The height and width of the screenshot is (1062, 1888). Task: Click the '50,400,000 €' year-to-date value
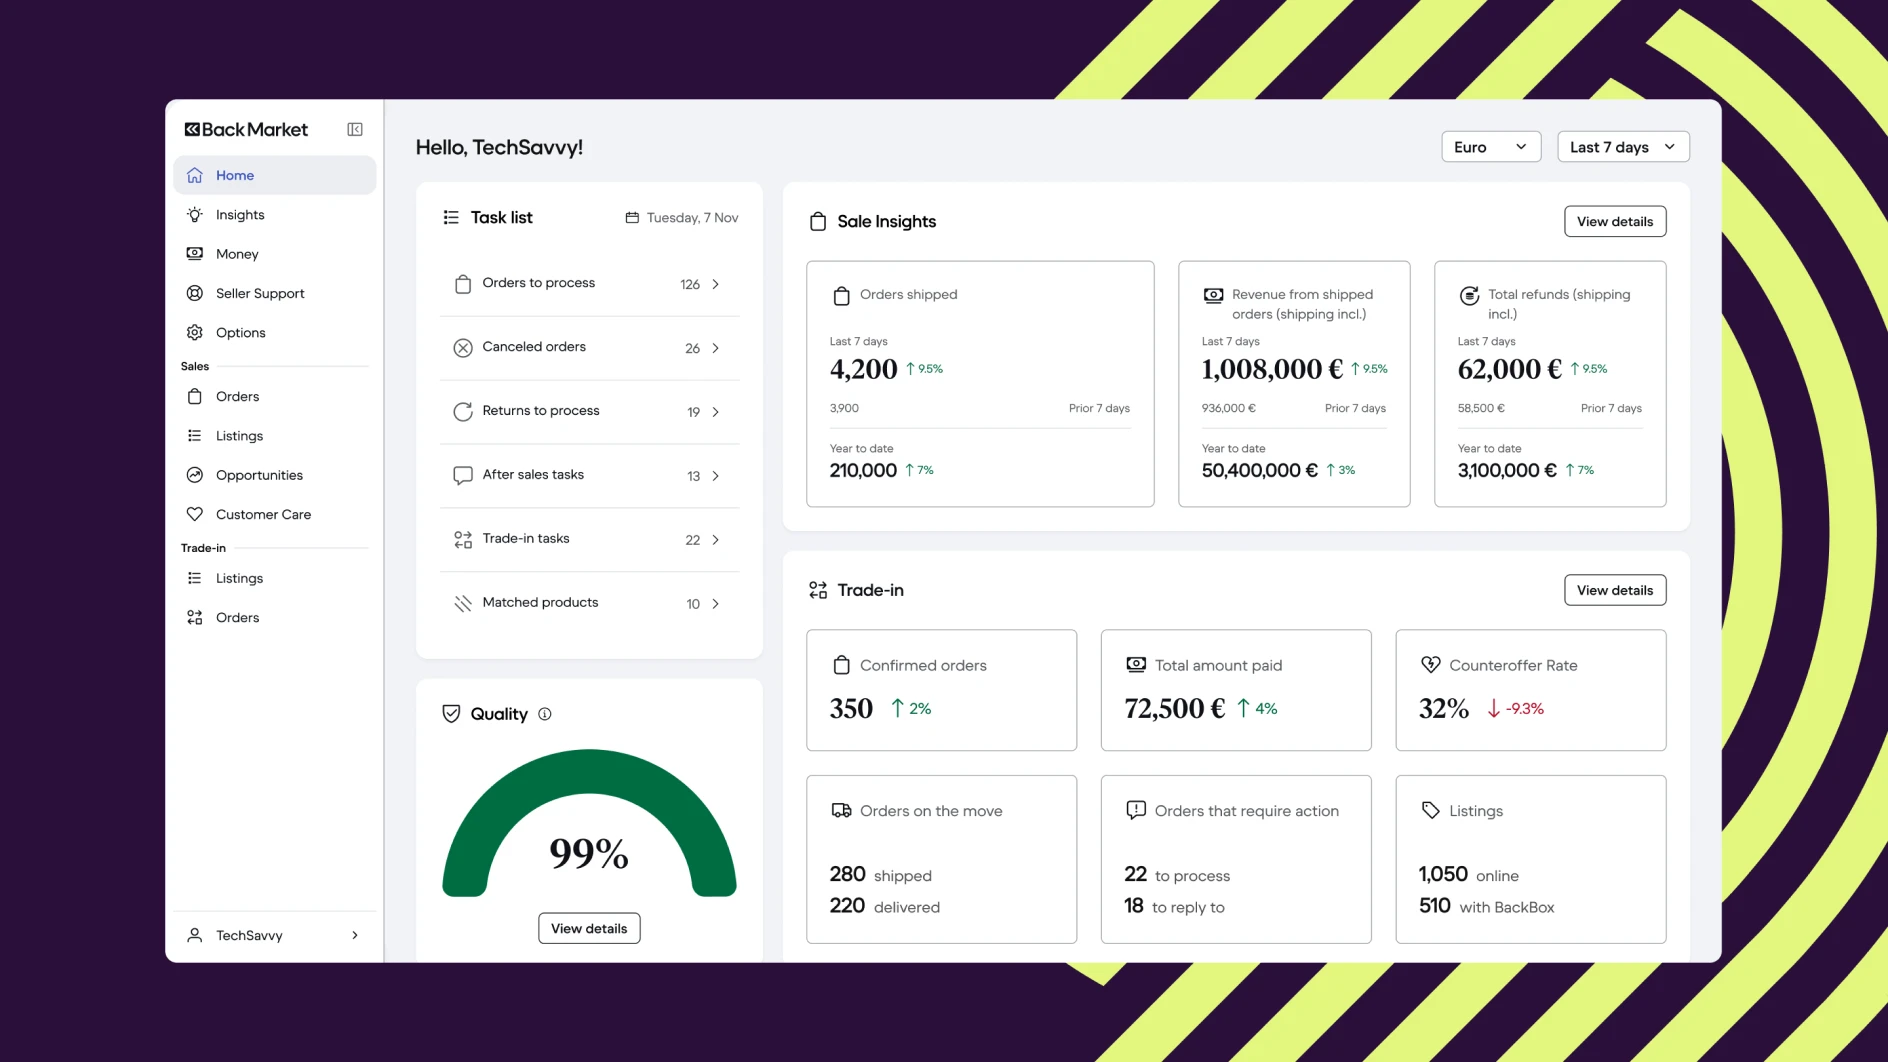tap(1260, 470)
